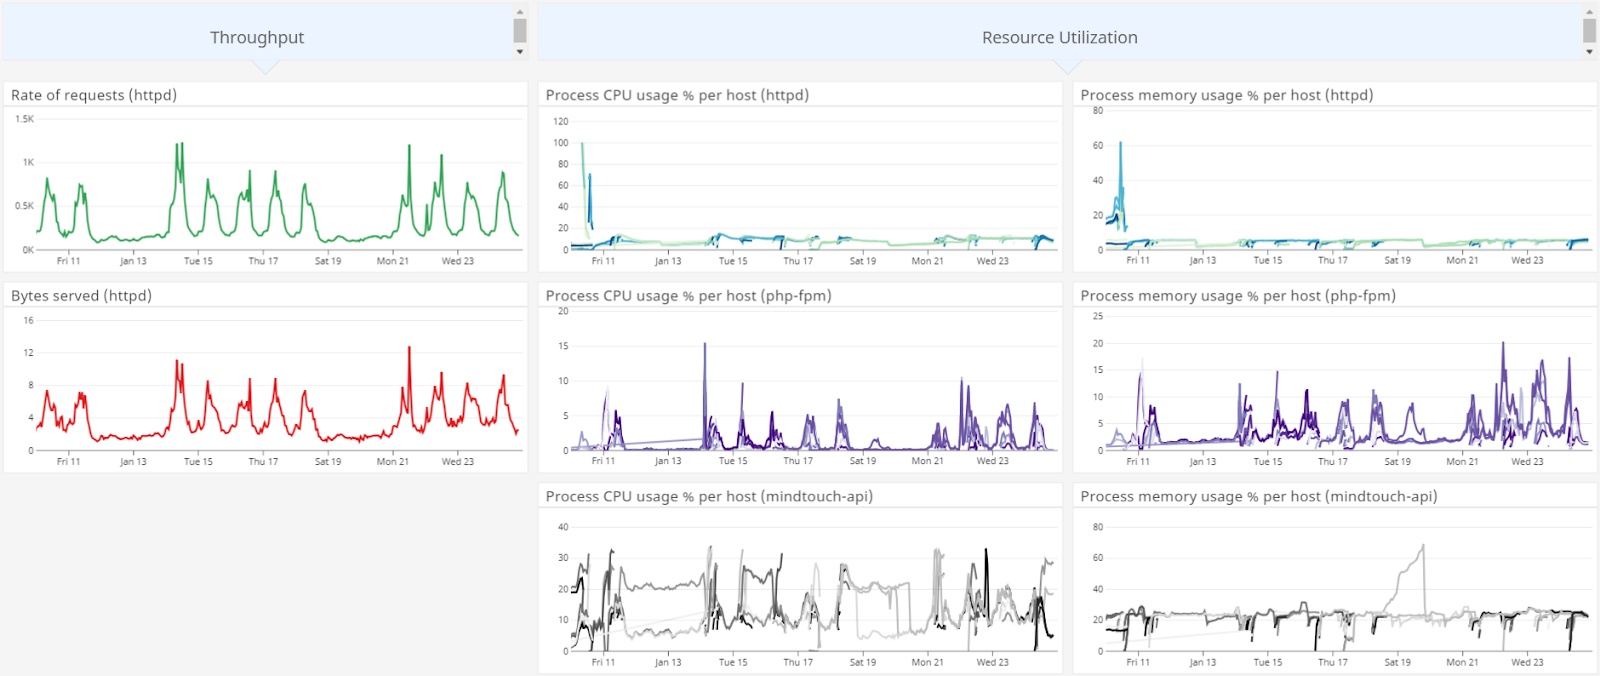Click '1.5K' on the Rate of requests axis
This screenshot has height=676, width=1600.
(24, 119)
